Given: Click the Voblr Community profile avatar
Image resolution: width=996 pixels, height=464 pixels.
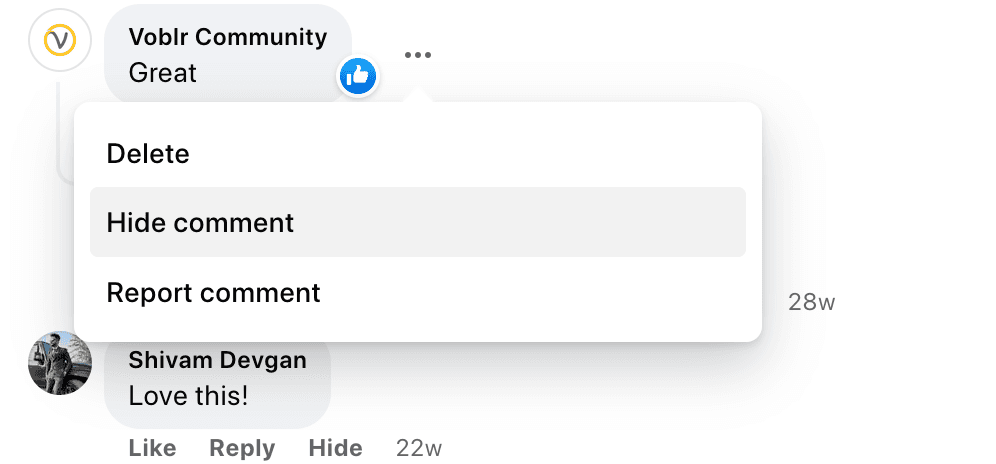Looking at the screenshot, I should click(x=60, y=41).
